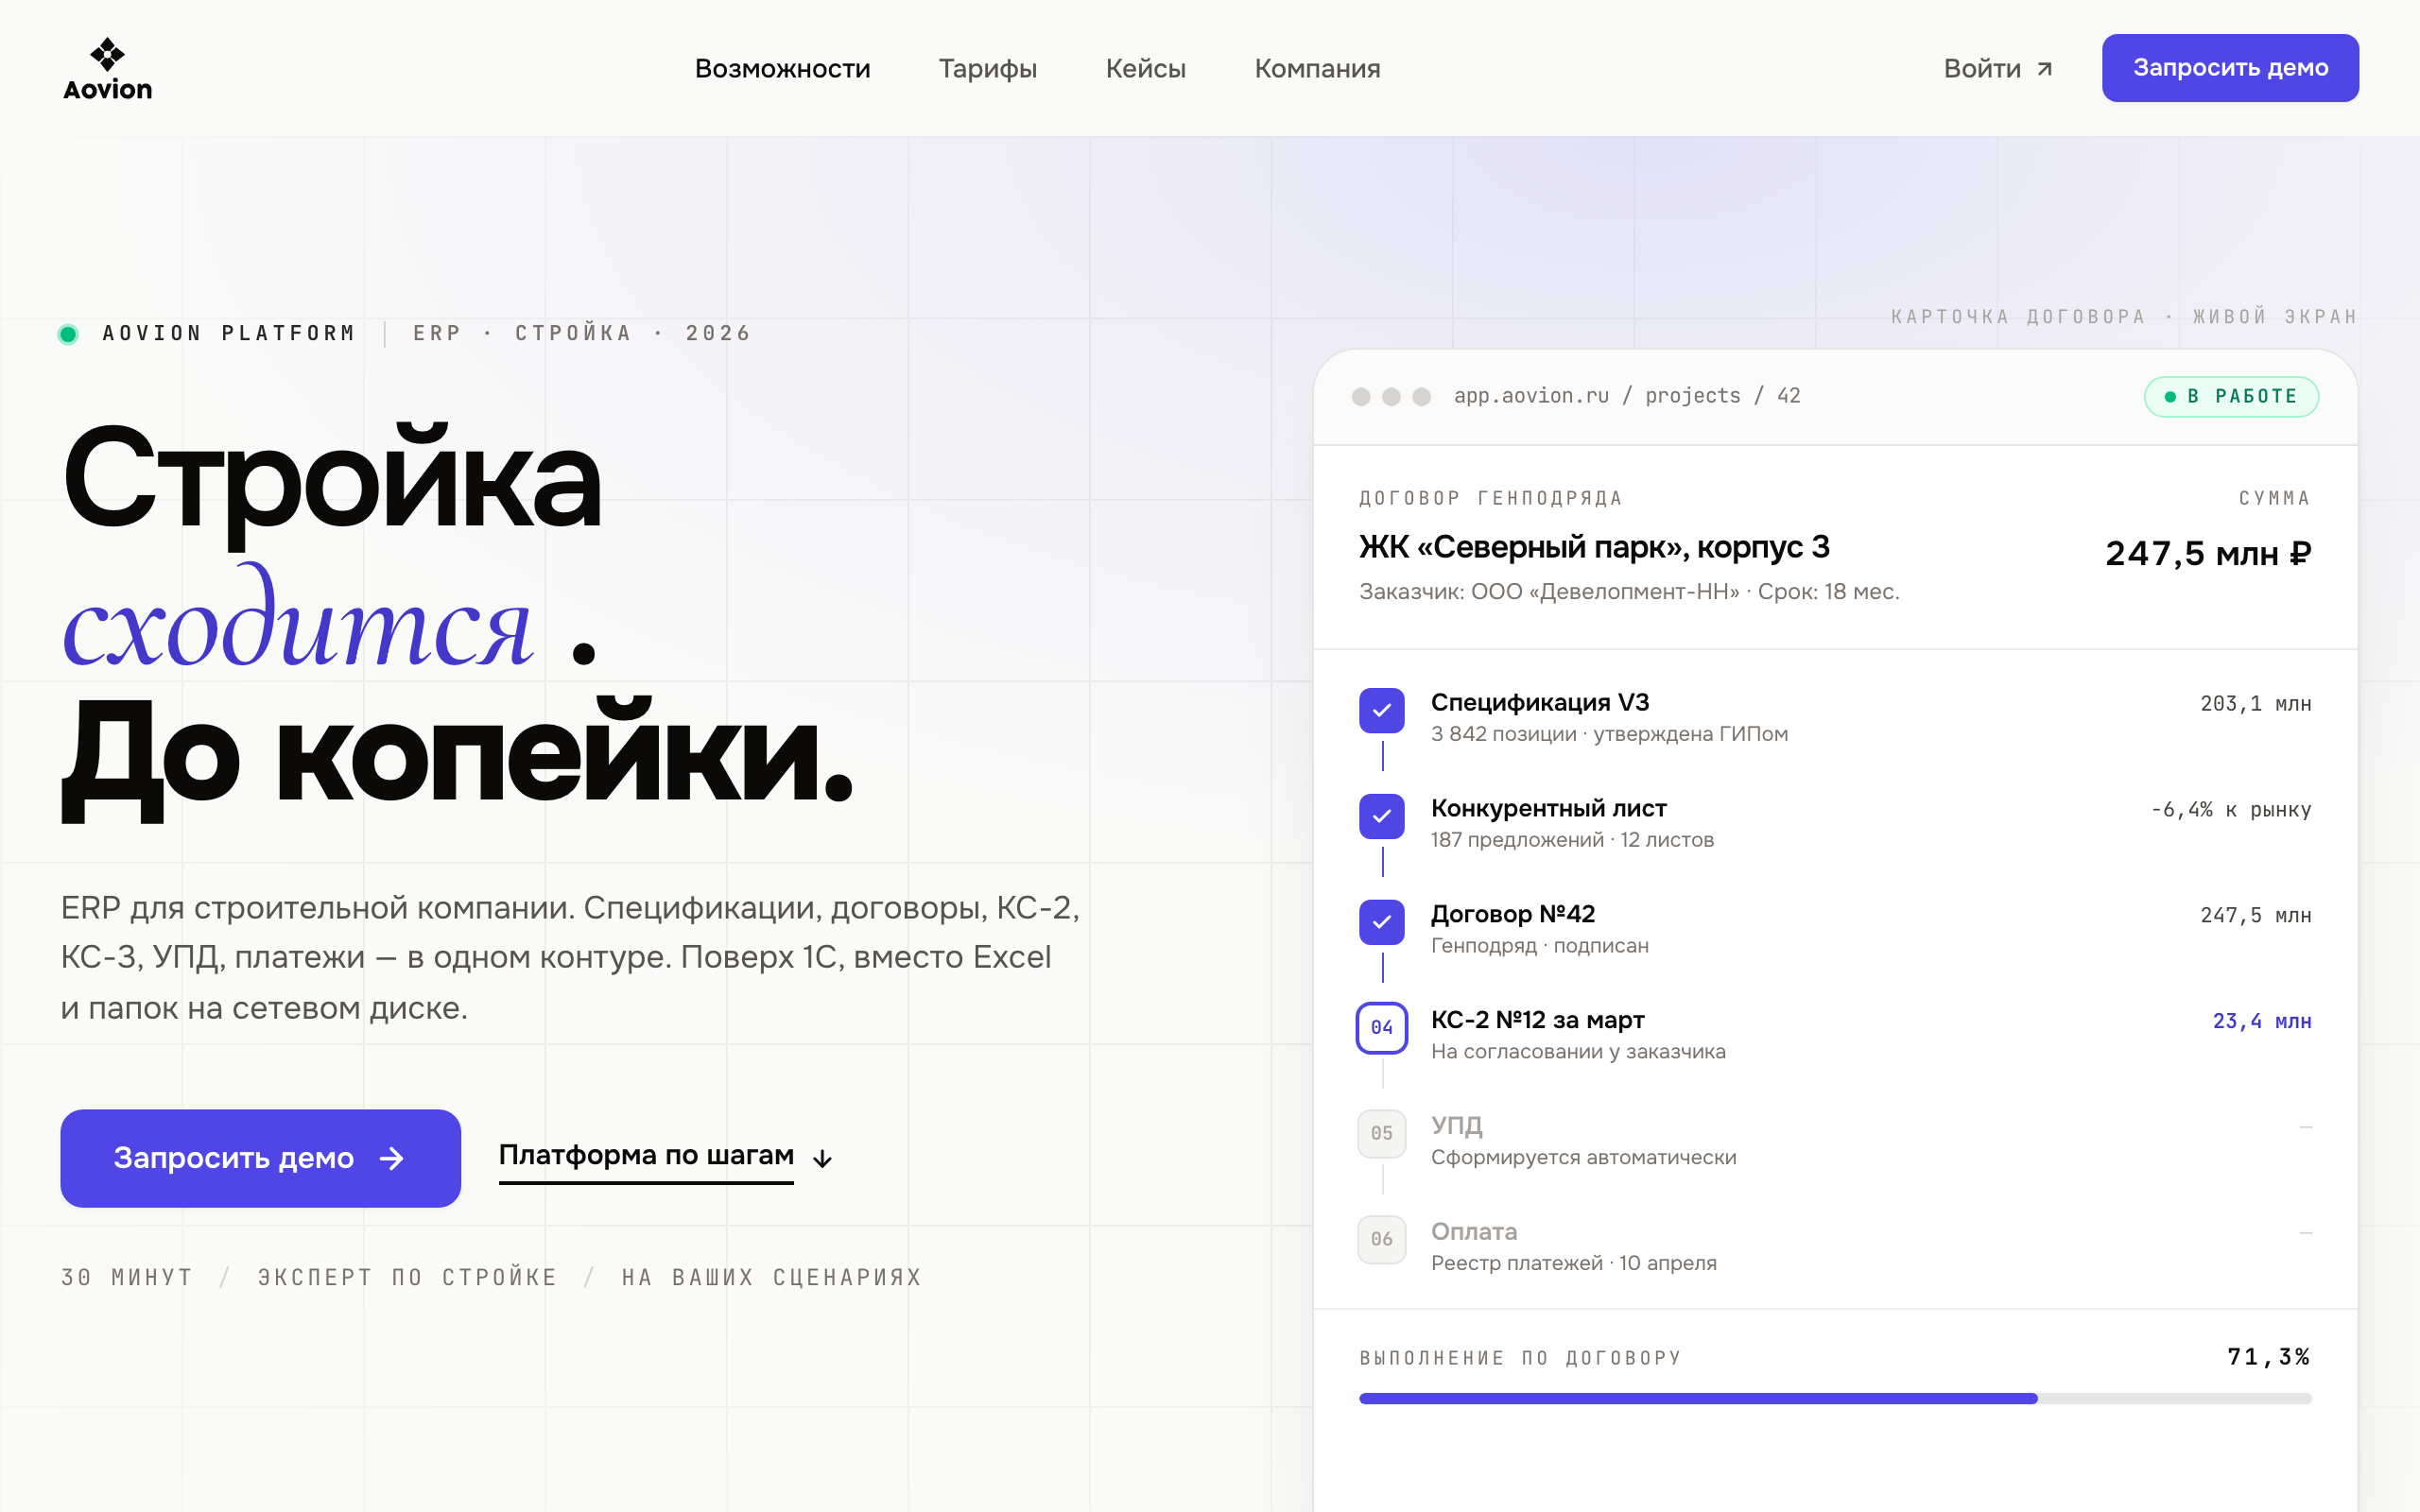
Task: Open the Возможности menu item
Action: click(x=782, y=68)
